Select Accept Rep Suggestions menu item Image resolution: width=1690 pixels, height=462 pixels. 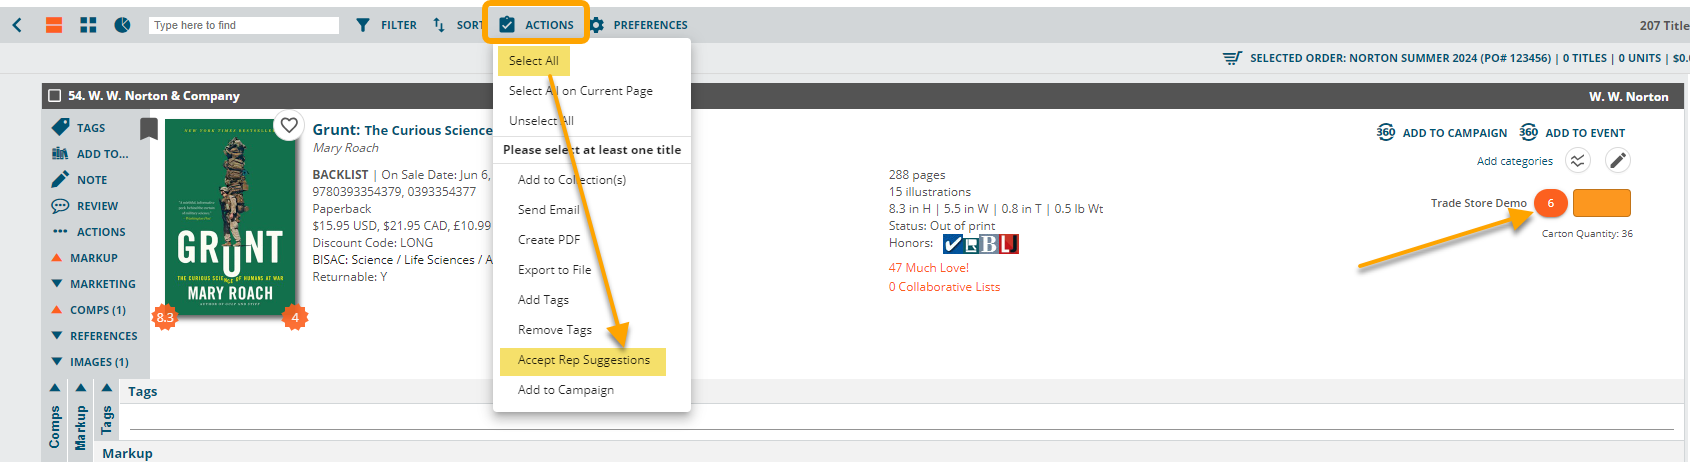tap(583, 360)
